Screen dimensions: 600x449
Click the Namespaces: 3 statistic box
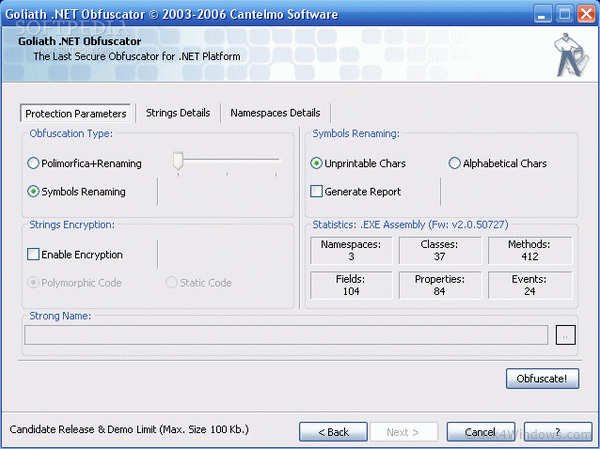point(351,250)
